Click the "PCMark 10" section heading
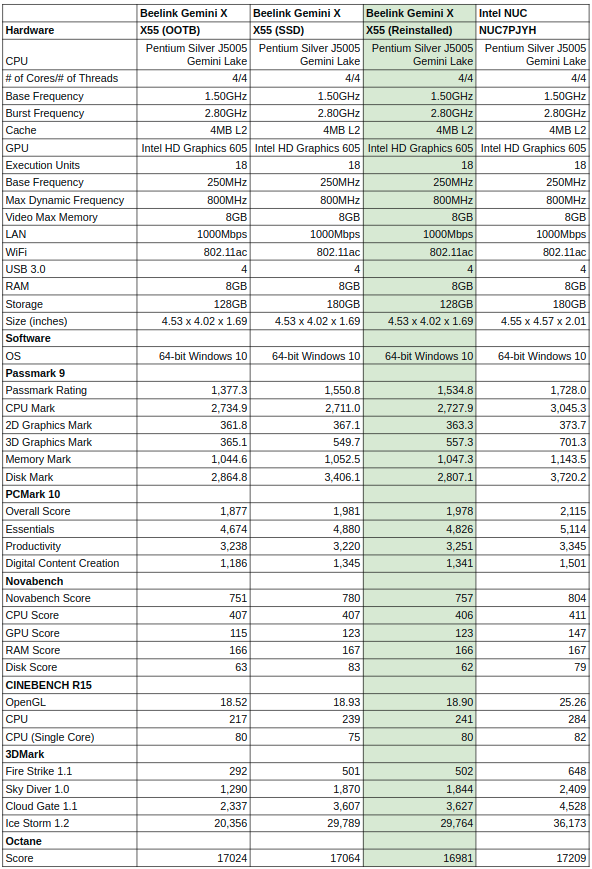 [x=33, y=494]
